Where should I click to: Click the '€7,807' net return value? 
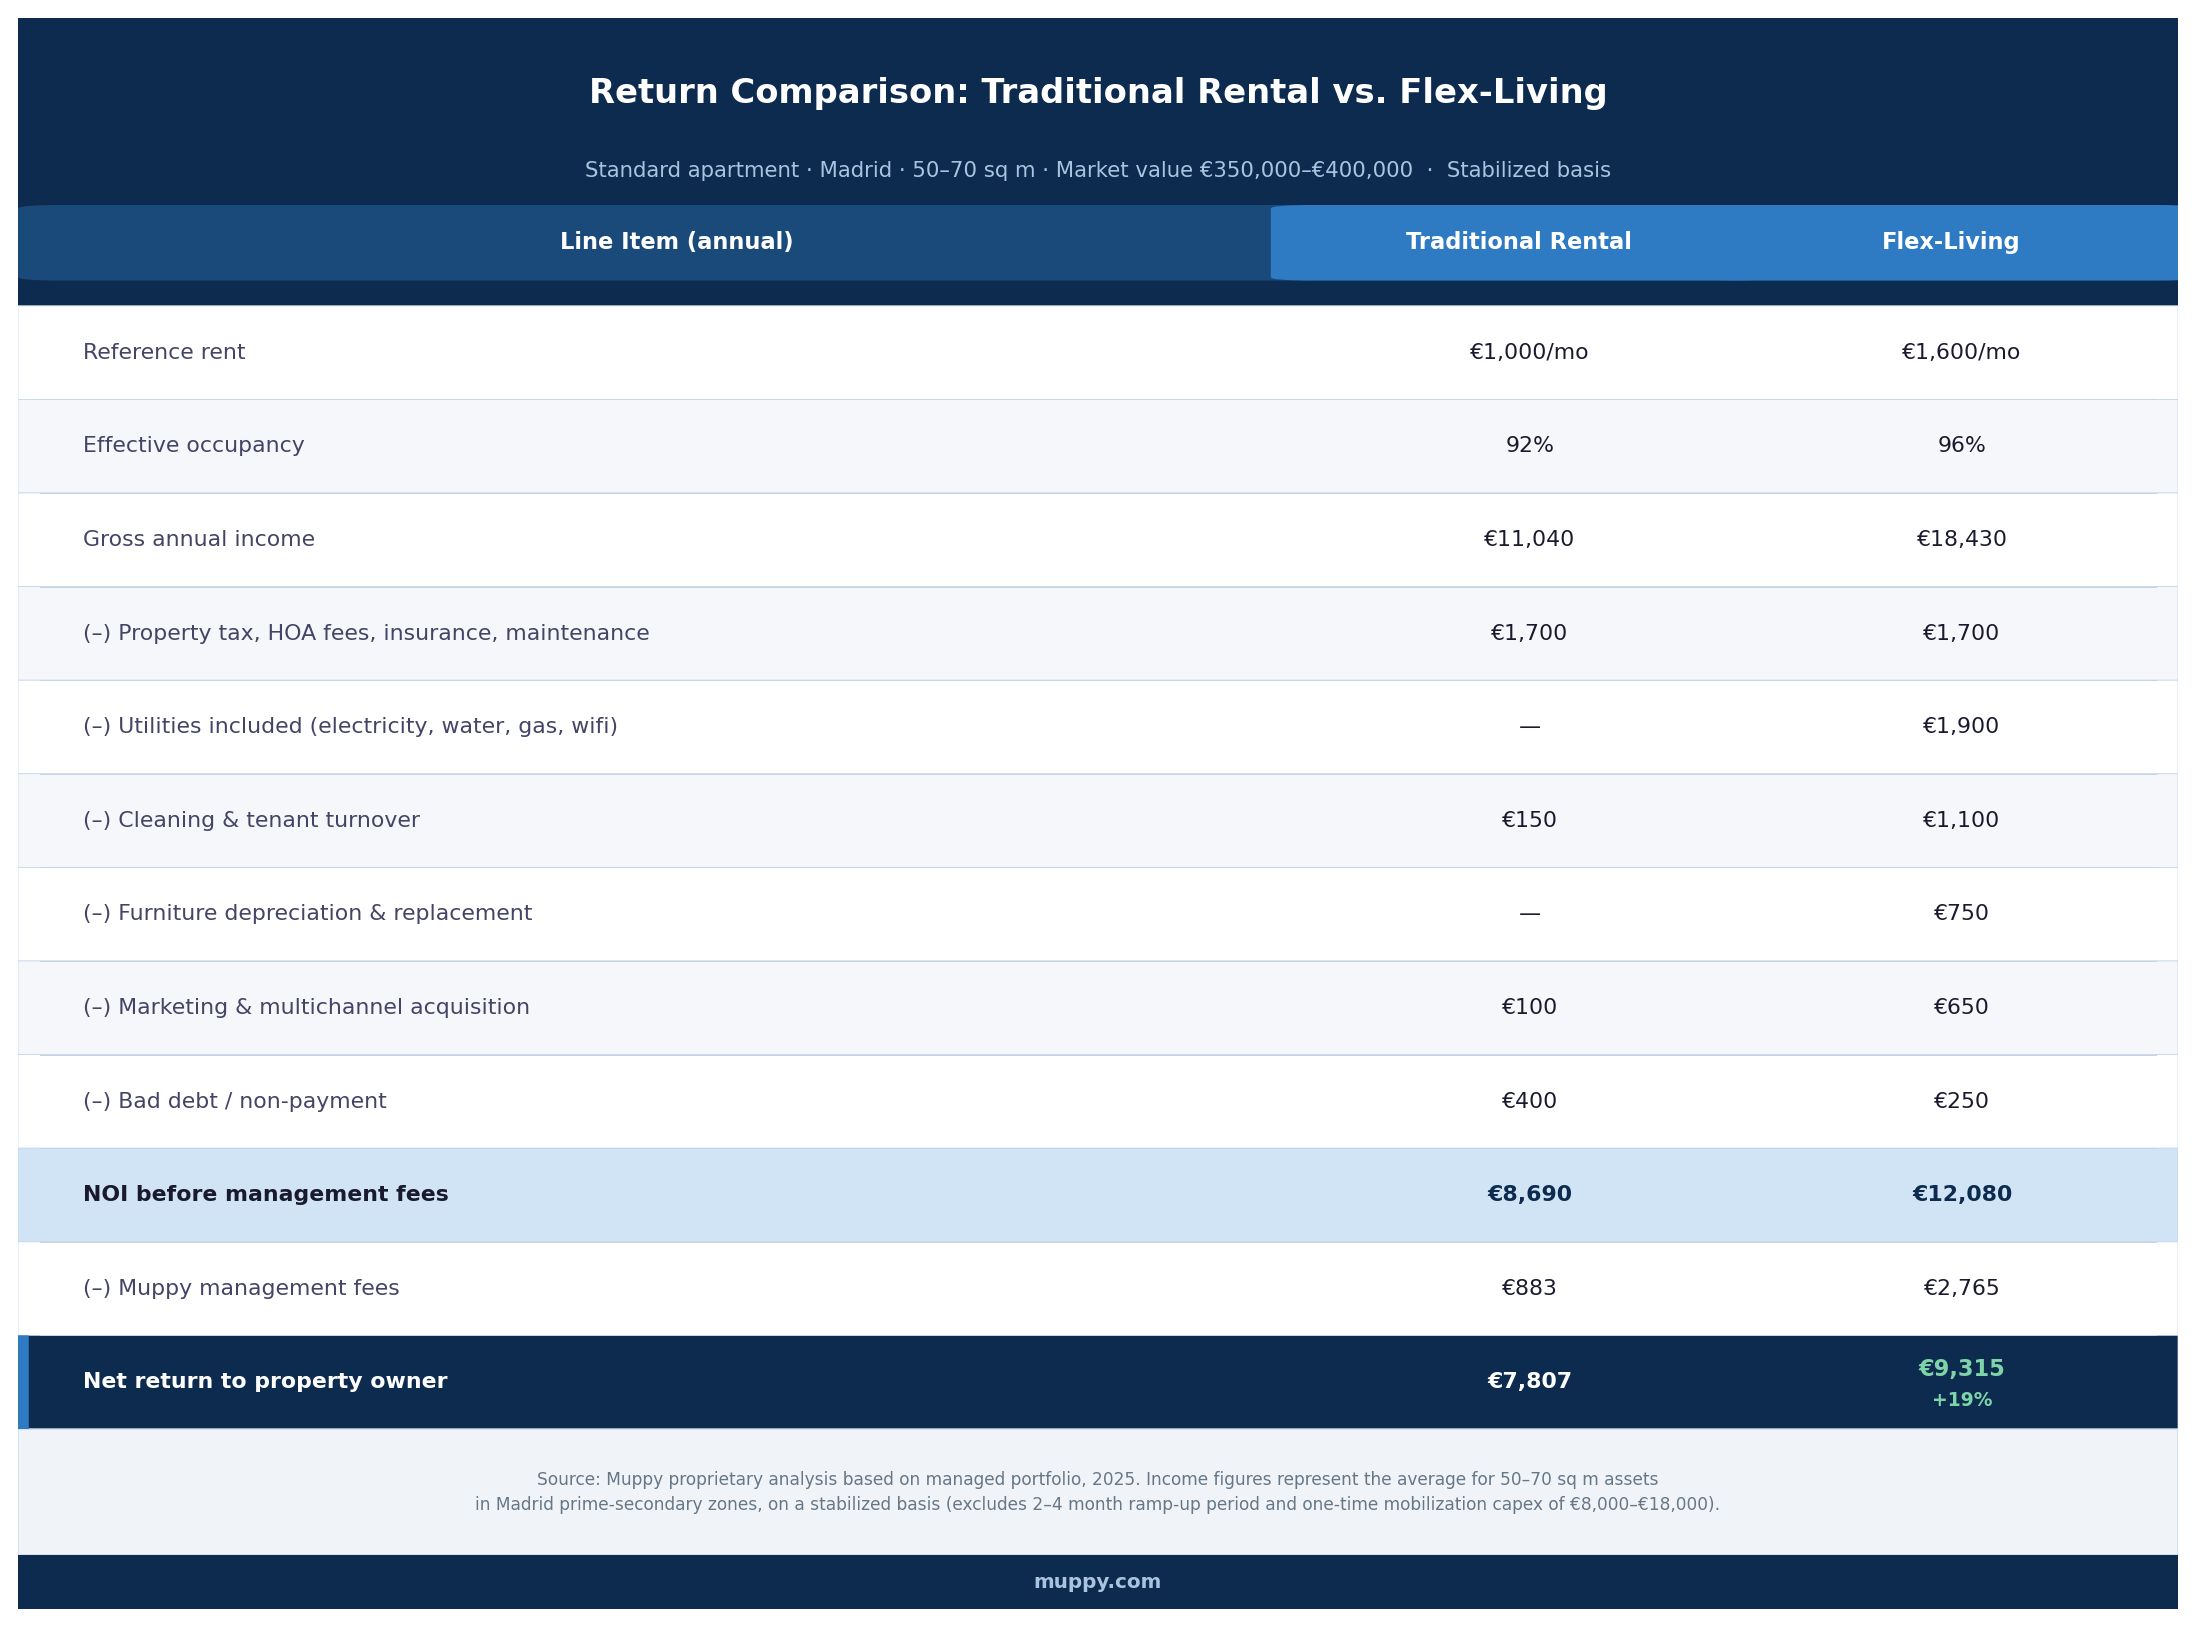point(1529,1382)
